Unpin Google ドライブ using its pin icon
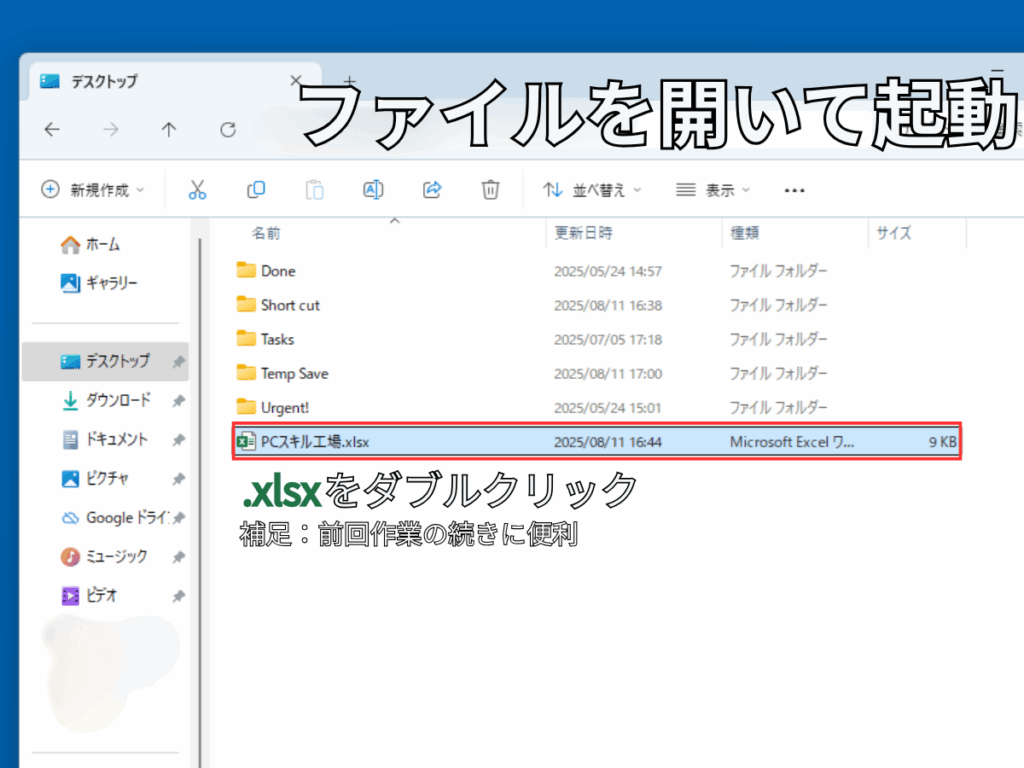Viewport: 1024px width, 768px height. point(178,518)
